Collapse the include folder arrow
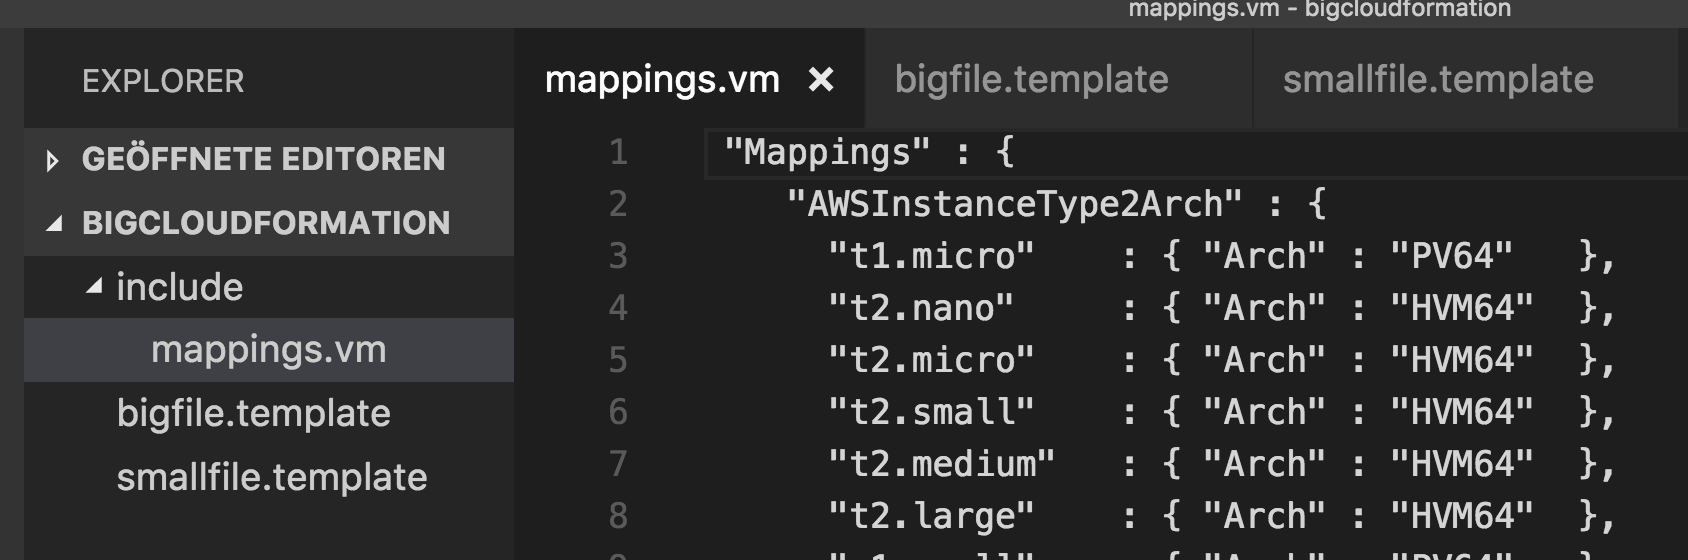1688x560 pixels. 94,287
